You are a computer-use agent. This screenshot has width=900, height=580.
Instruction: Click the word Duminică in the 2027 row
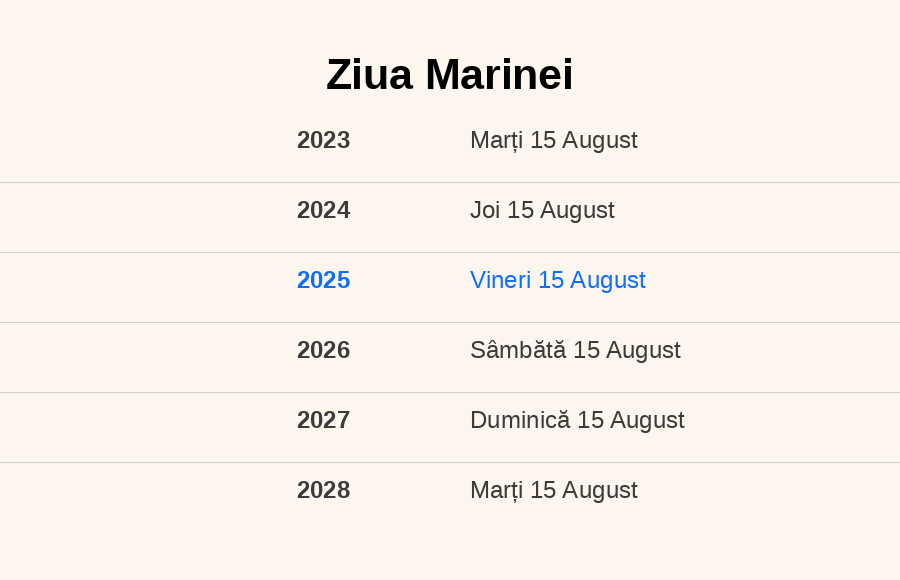[x=520, y=420]
